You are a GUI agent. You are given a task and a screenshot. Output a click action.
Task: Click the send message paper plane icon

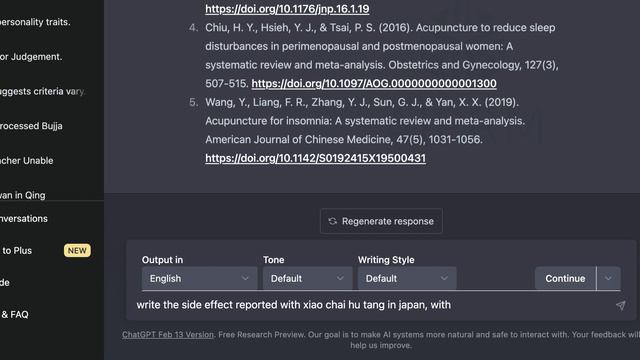coord(620,305)
